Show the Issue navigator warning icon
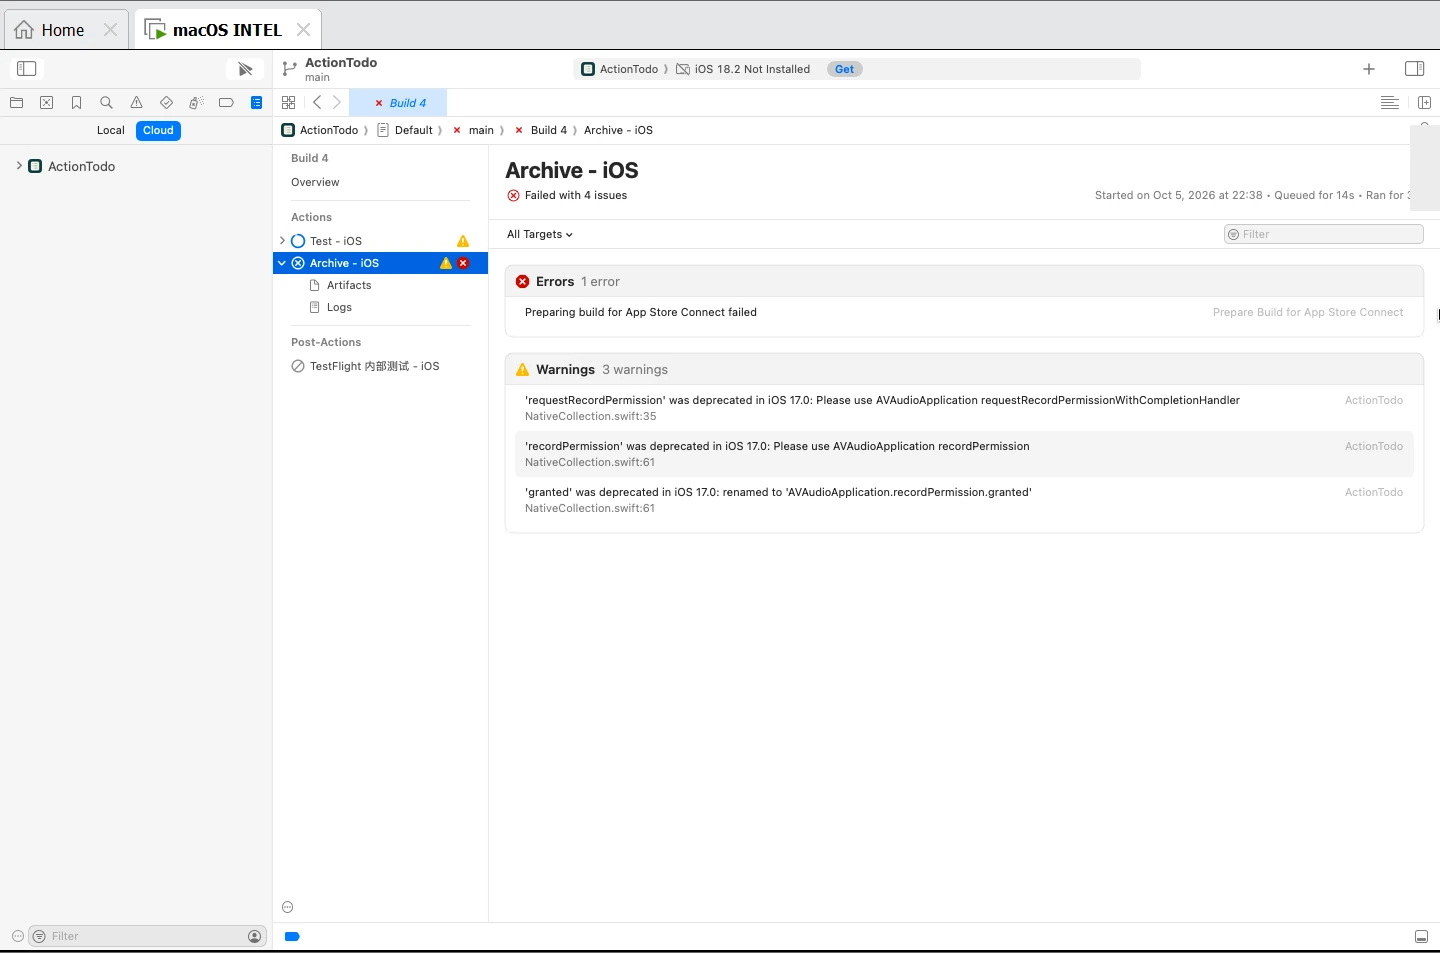Image resolution: width=1440 pixels, height=953 pixels. click(136, 102)
